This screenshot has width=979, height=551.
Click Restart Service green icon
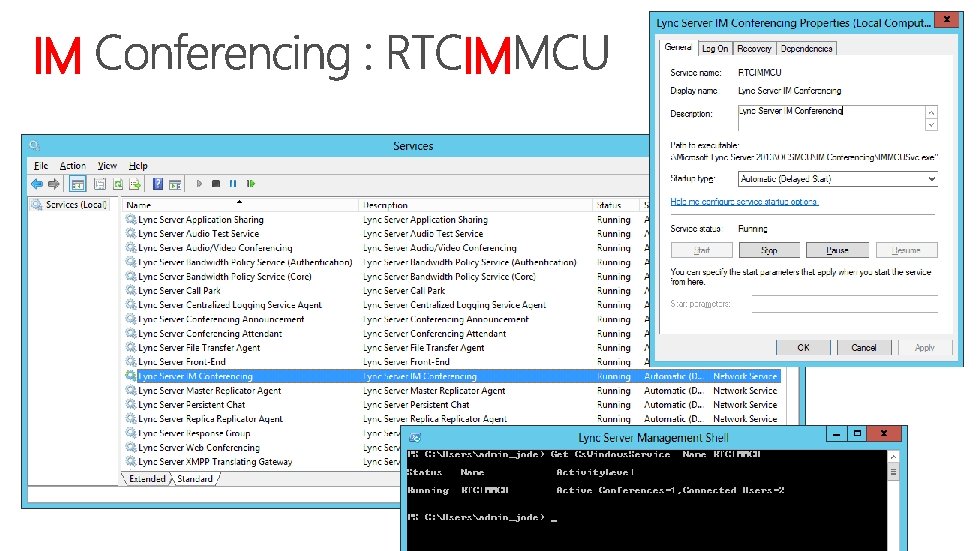[251, 183]
